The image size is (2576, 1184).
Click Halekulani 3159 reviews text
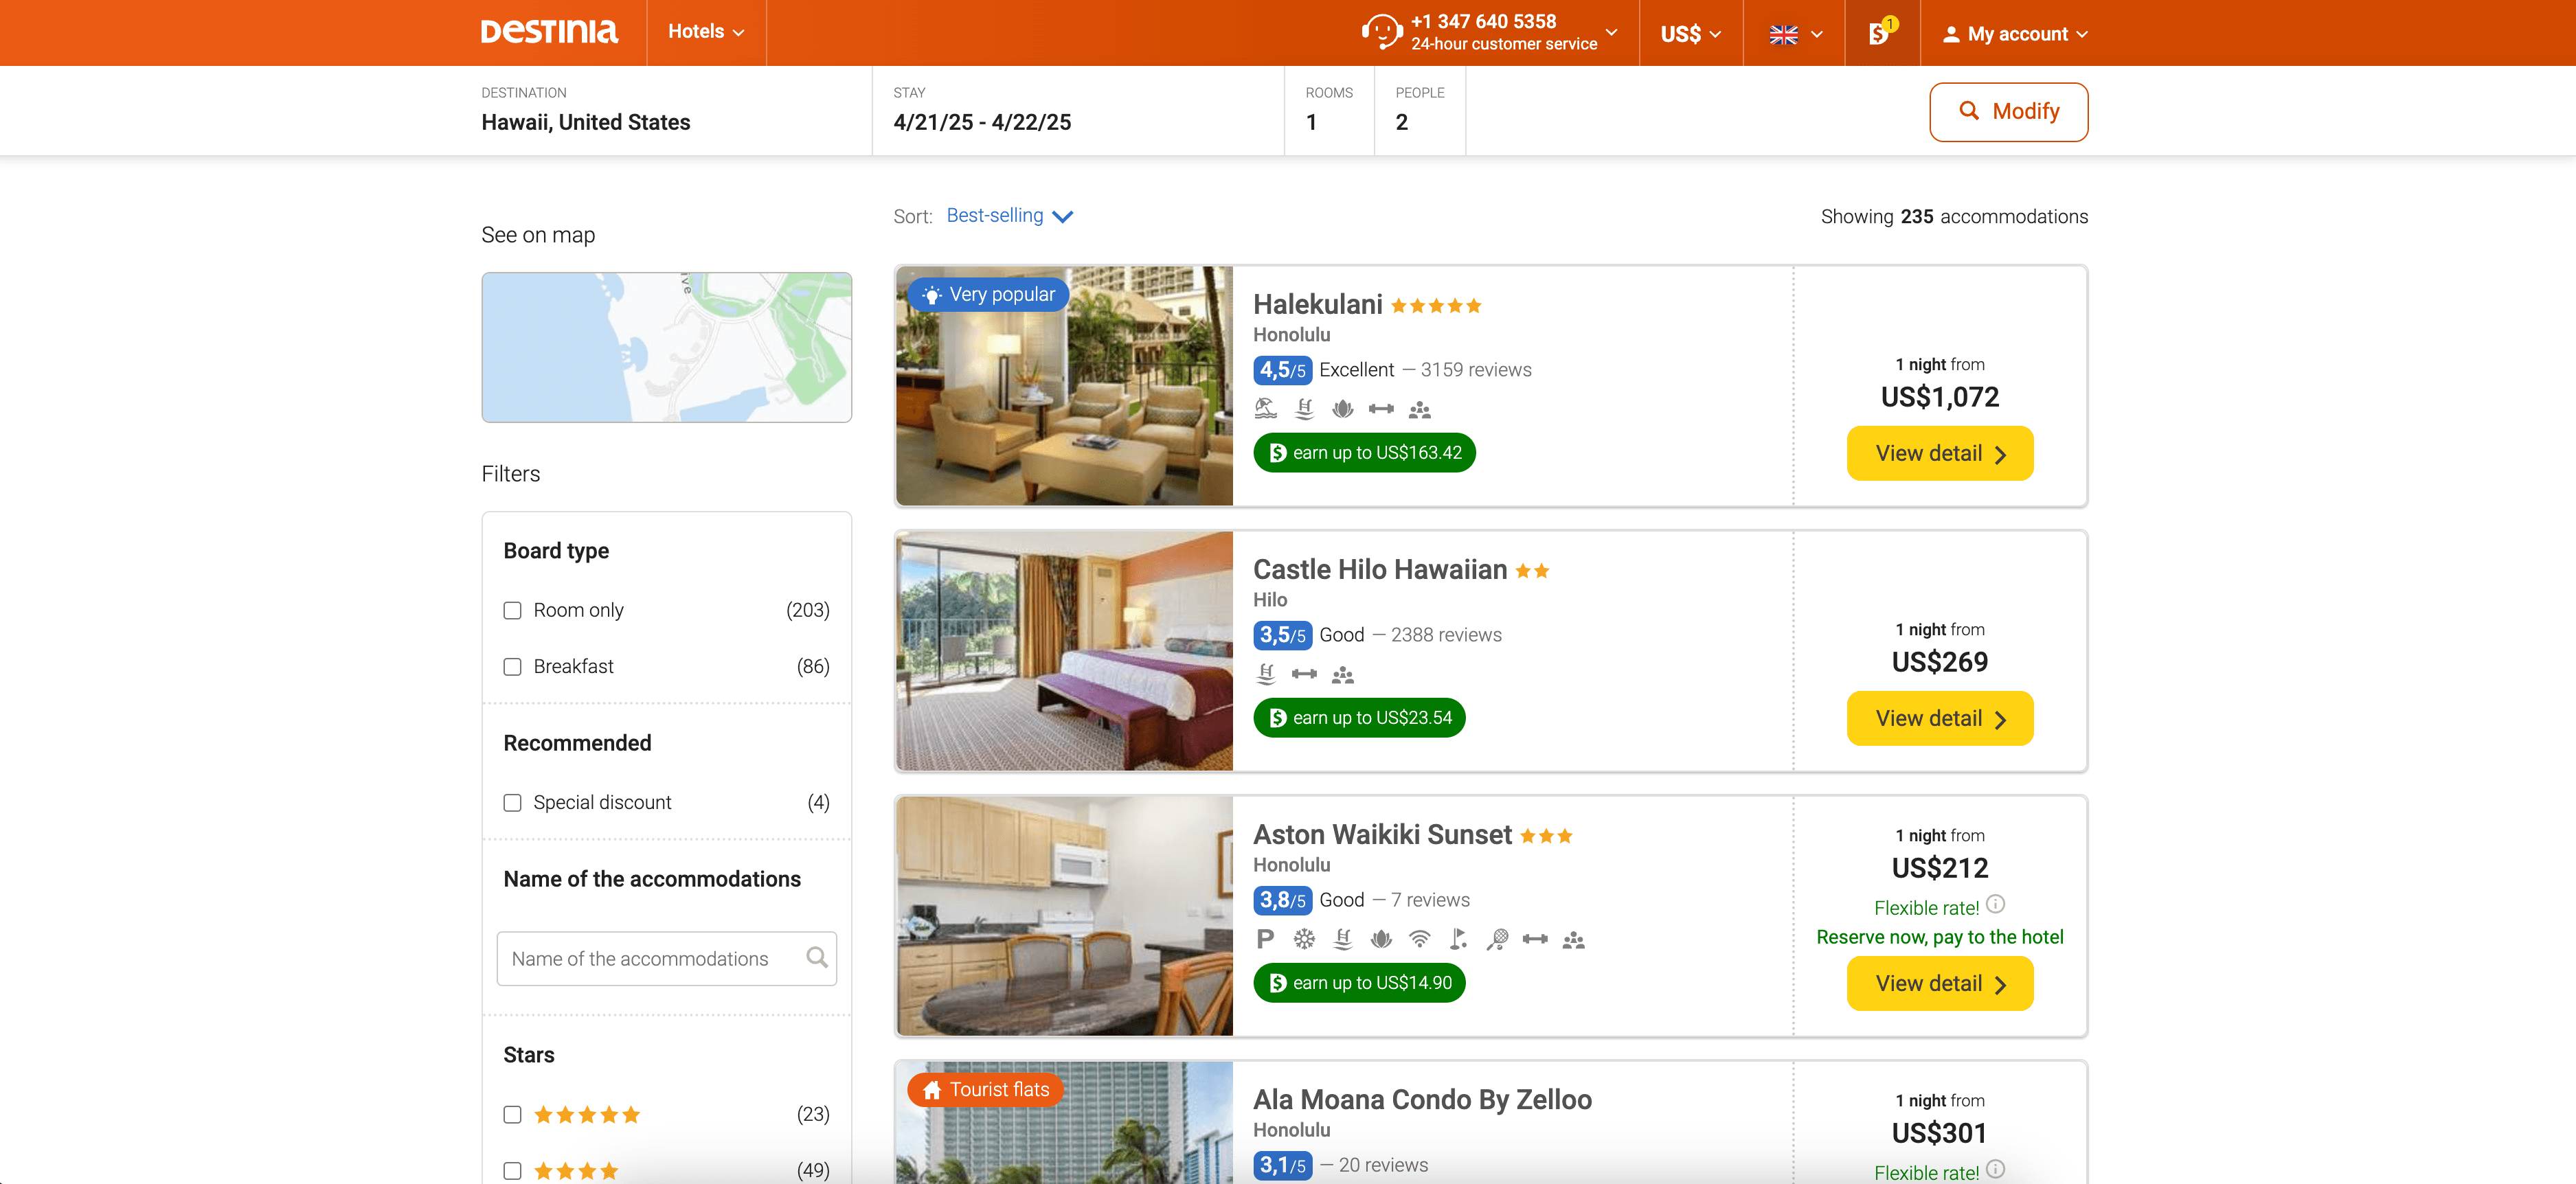pos(1476,370)
